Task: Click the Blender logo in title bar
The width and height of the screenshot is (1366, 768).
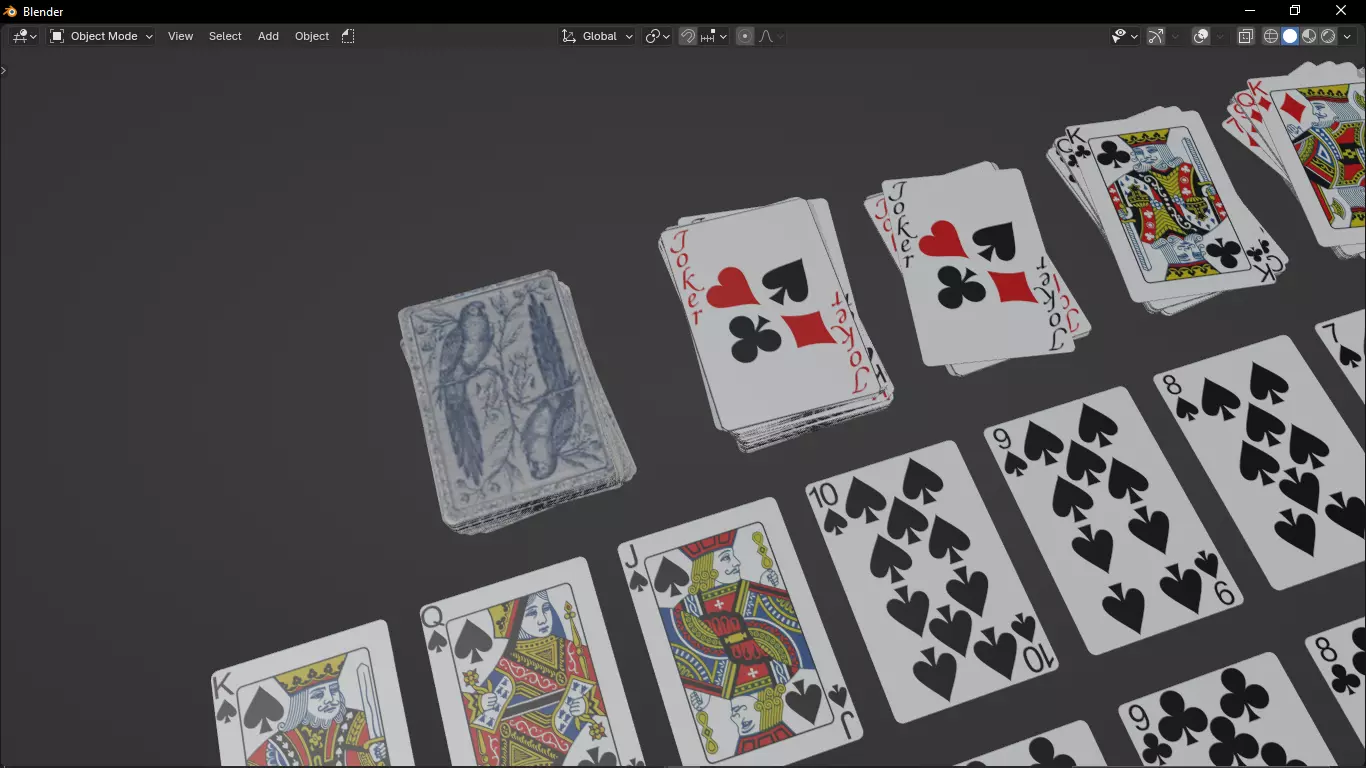Action: [11, 11]
